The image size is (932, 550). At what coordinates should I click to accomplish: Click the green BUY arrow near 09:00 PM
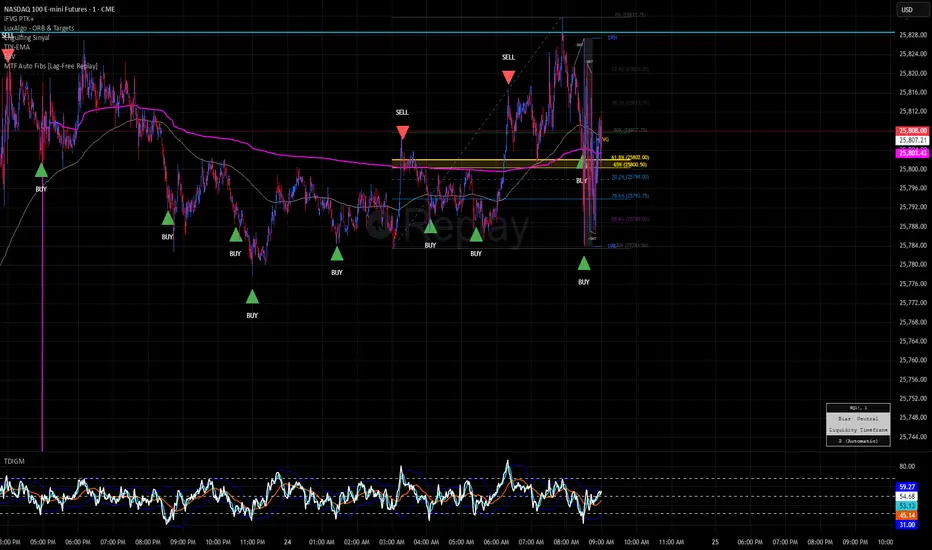coord(168,218)
